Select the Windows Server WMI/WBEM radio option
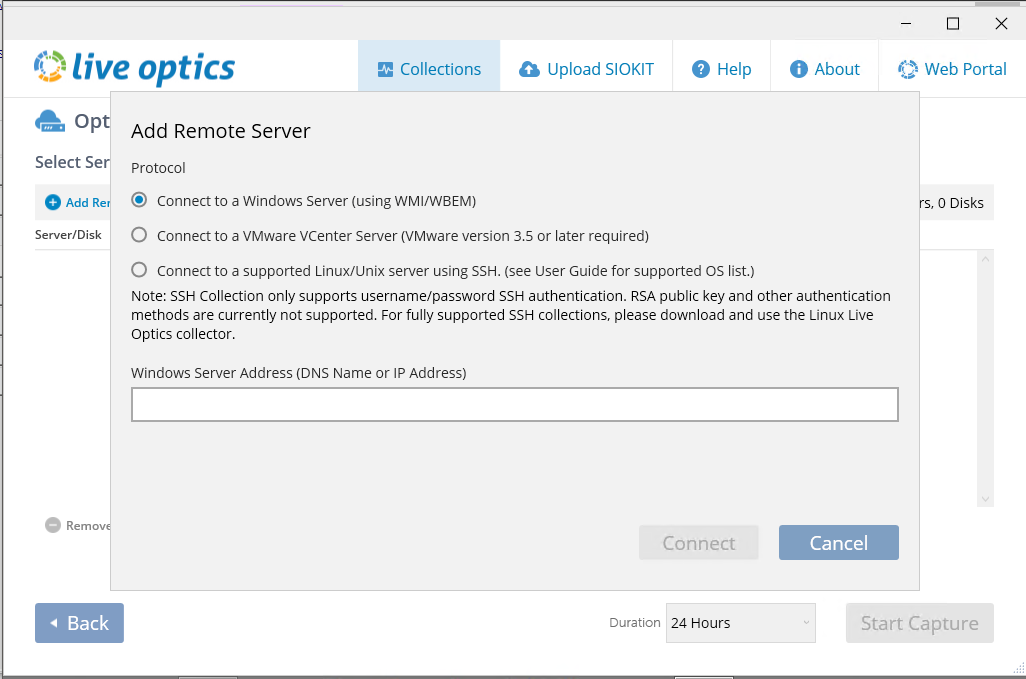Screen dimensions: 1026x679 click(139, 200)
